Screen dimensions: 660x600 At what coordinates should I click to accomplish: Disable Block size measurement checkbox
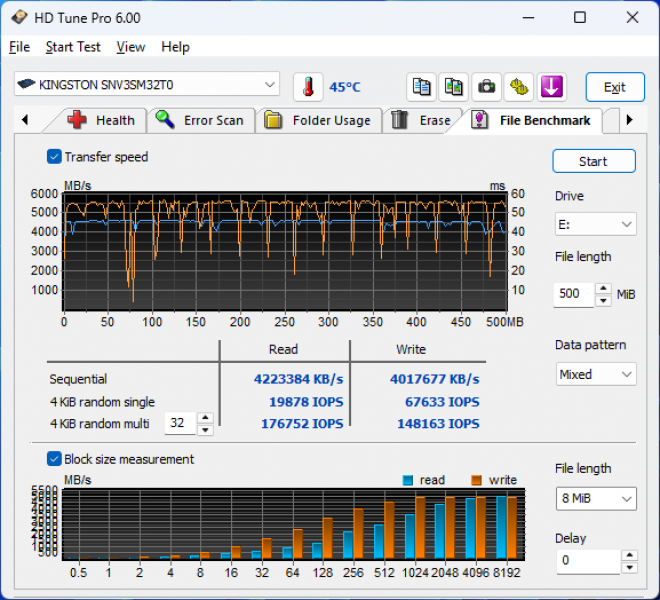click(54, 459)
